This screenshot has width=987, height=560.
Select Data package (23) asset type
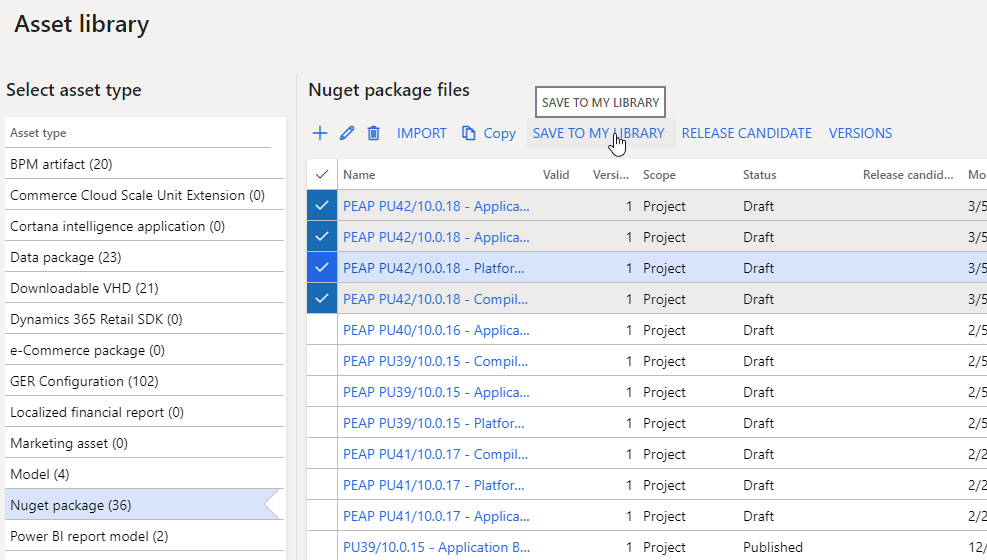(x=144, y=257)
